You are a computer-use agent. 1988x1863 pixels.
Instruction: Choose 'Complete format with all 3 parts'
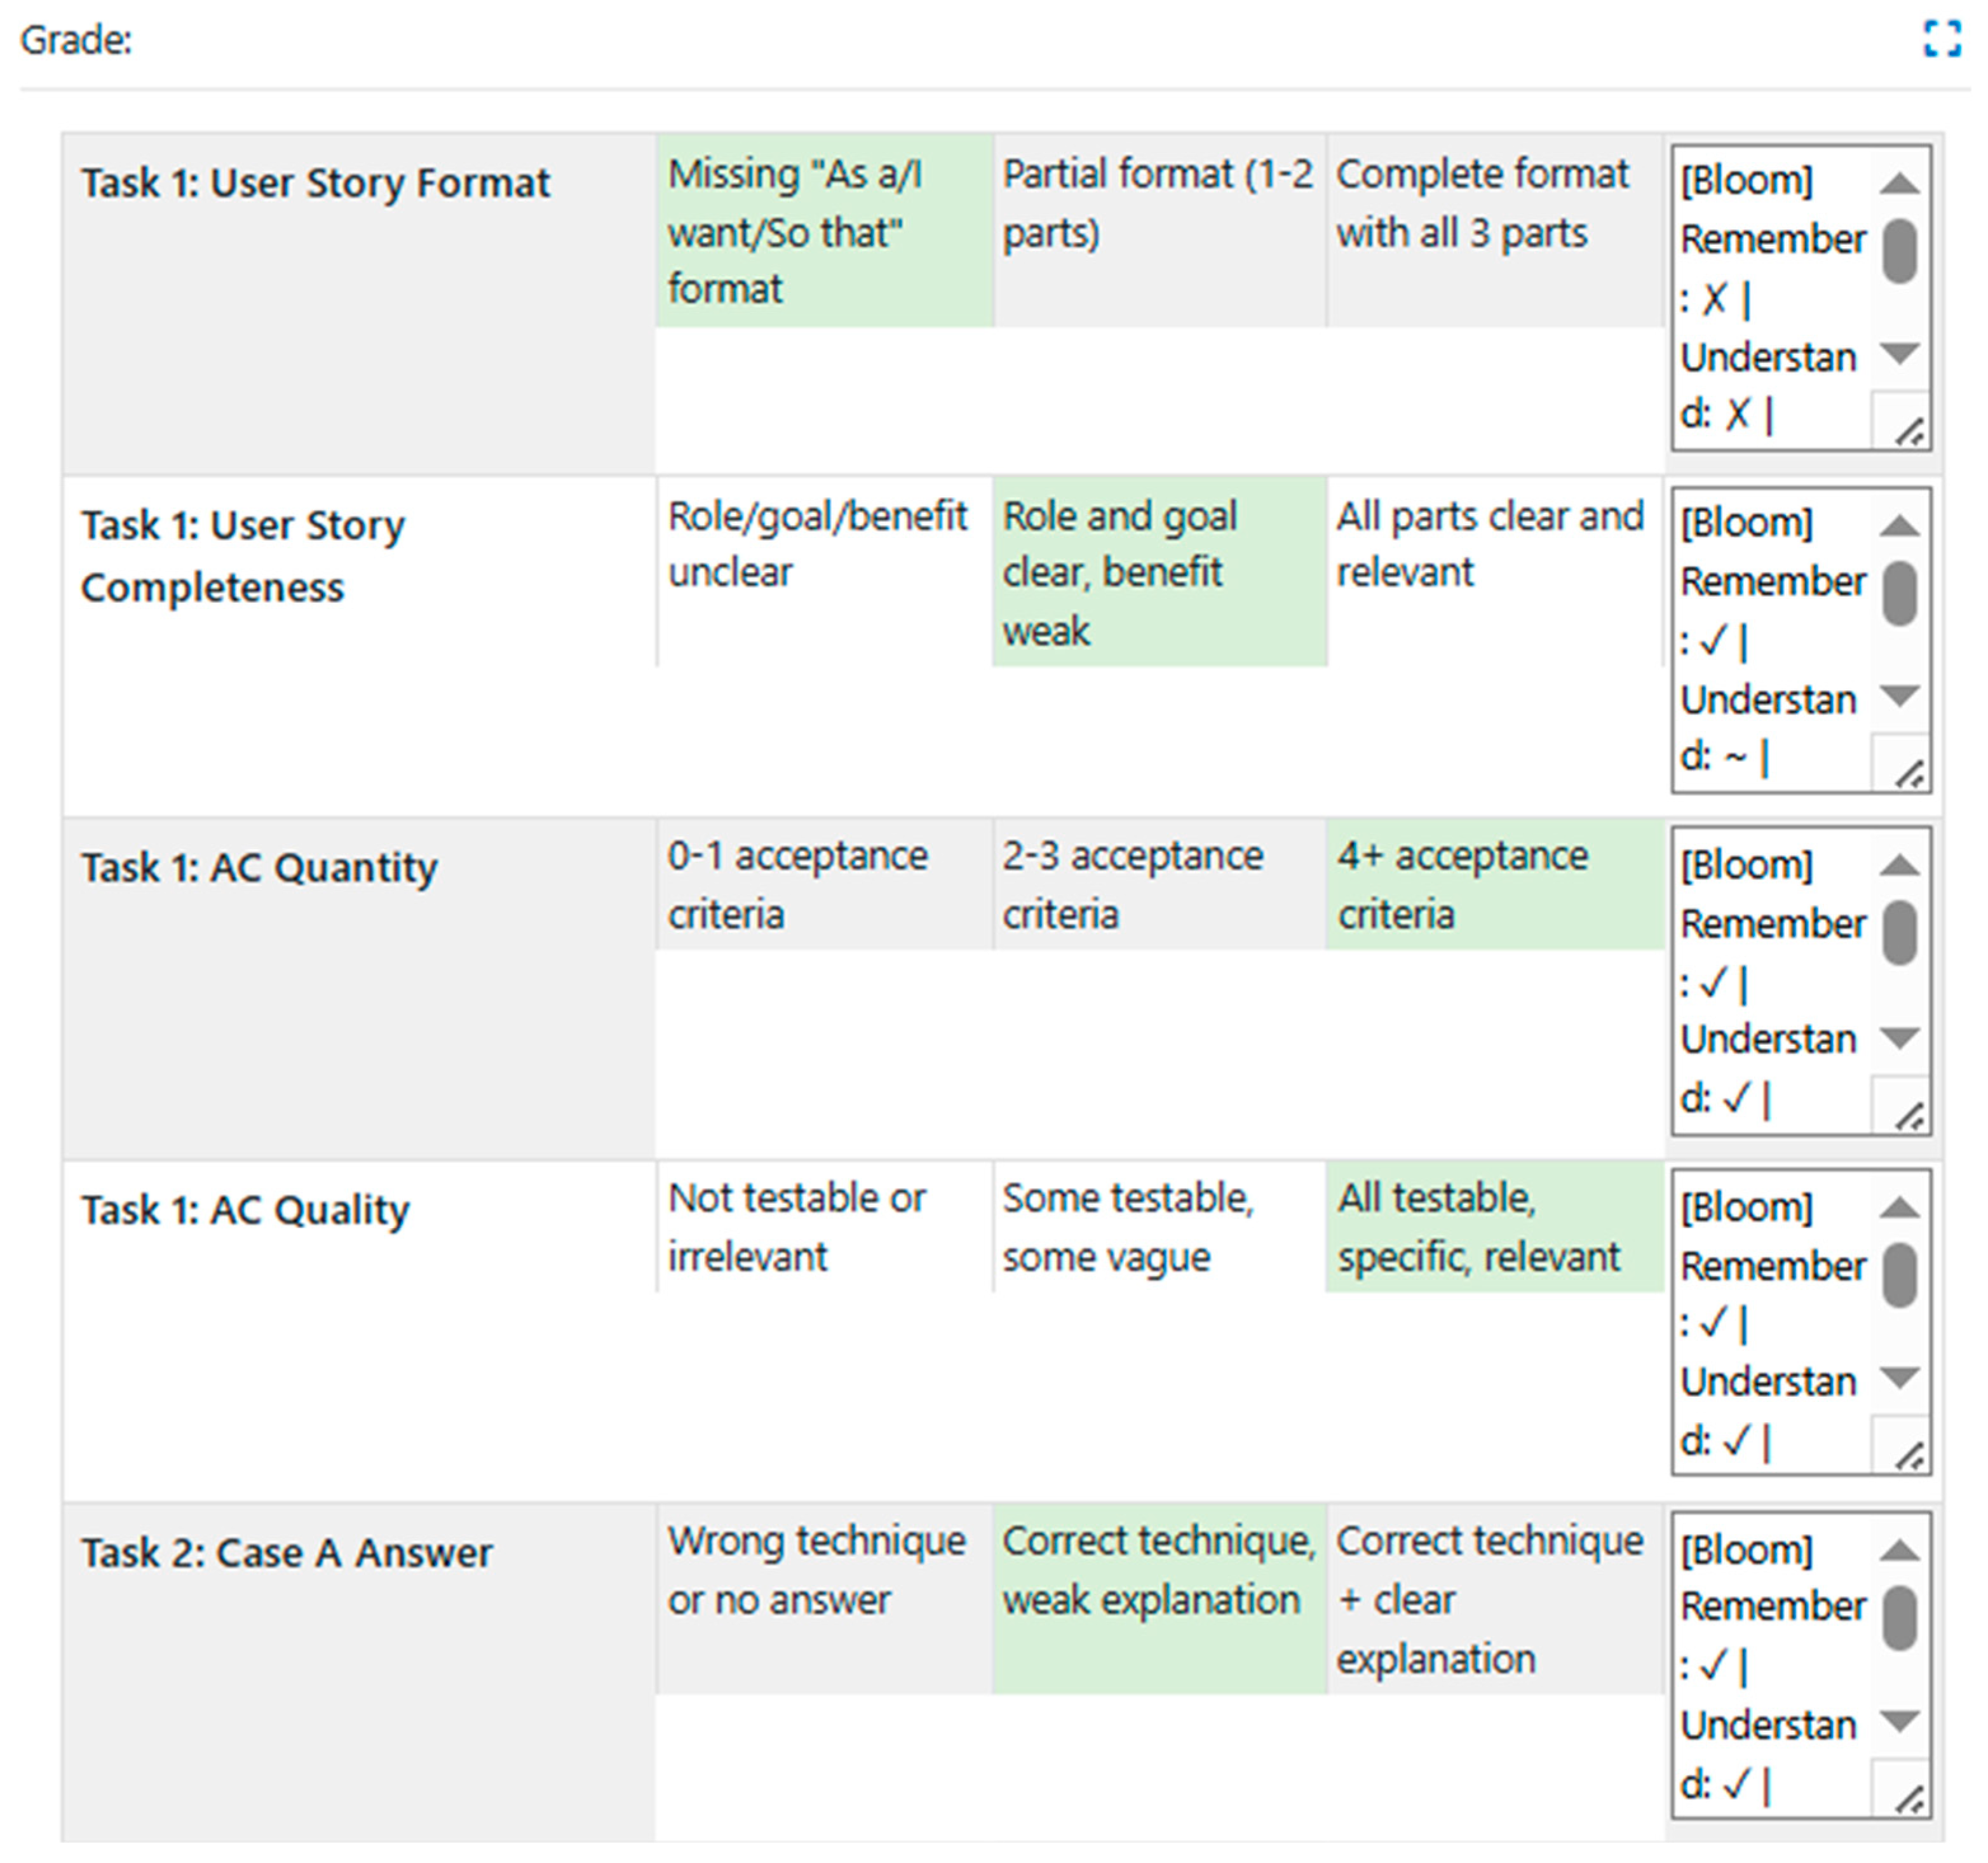(x=1493, y=231)
